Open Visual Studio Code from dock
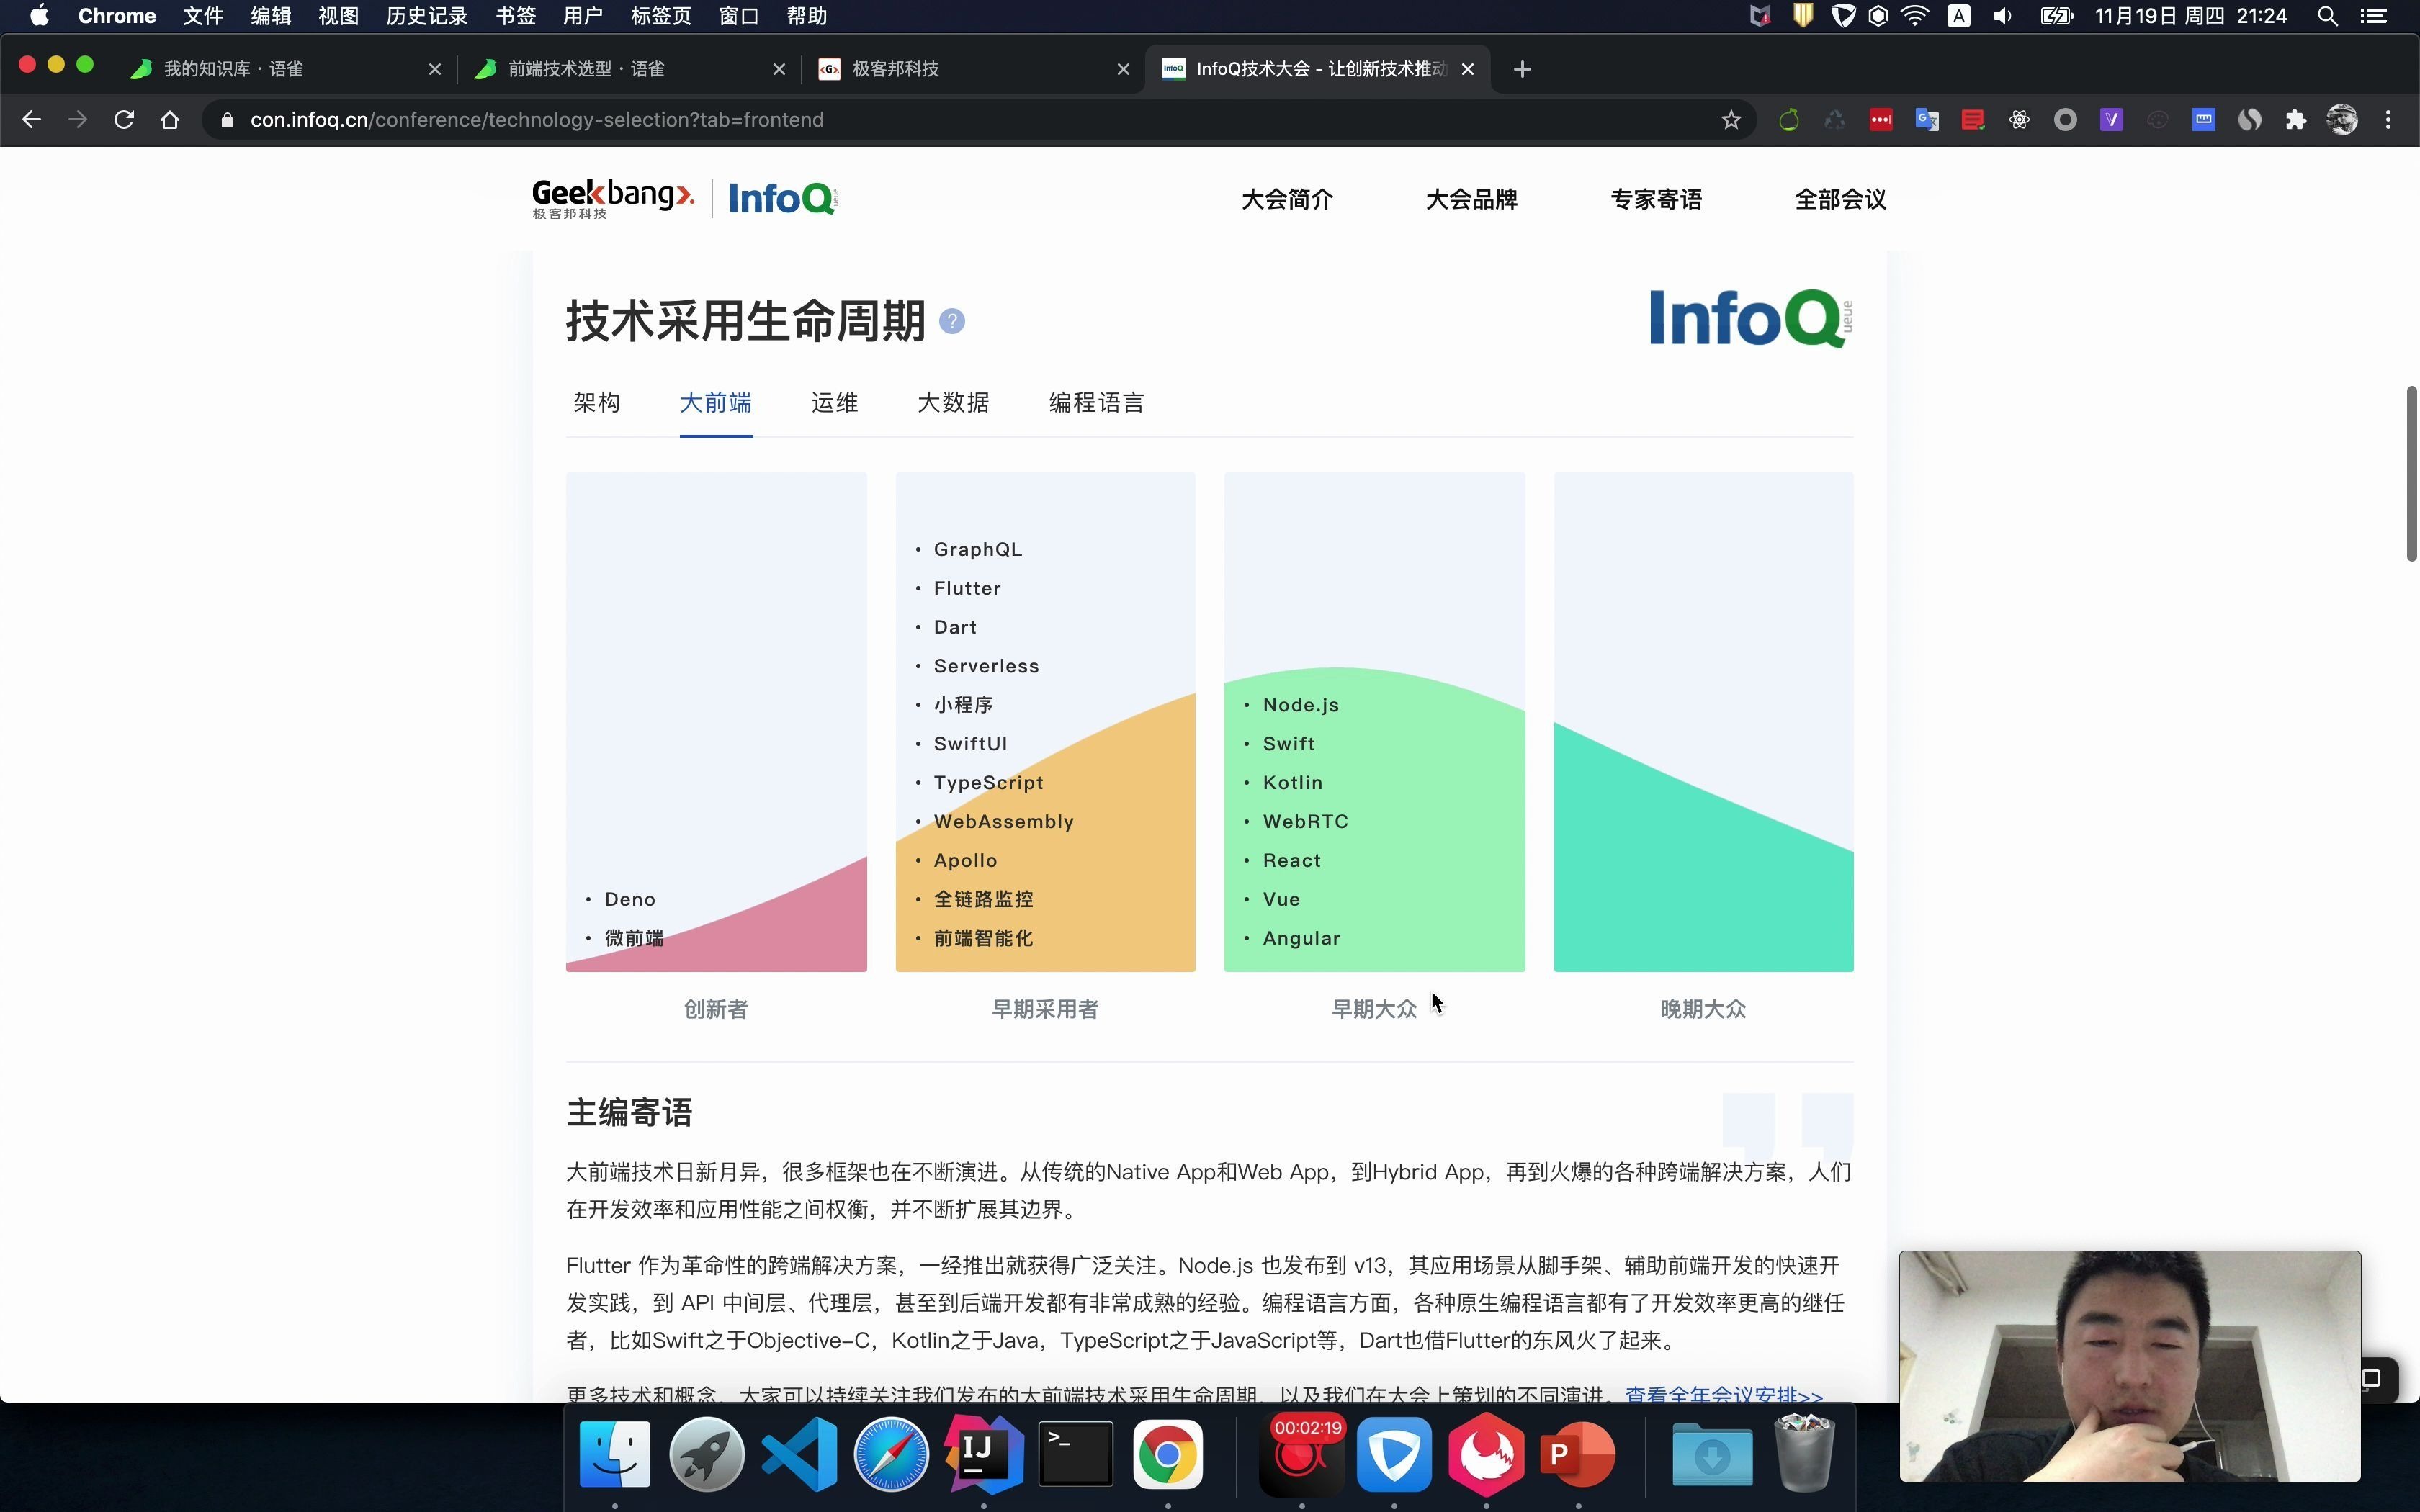The width and height of the screenshot is (2420, 1512). coord(799,1454)
